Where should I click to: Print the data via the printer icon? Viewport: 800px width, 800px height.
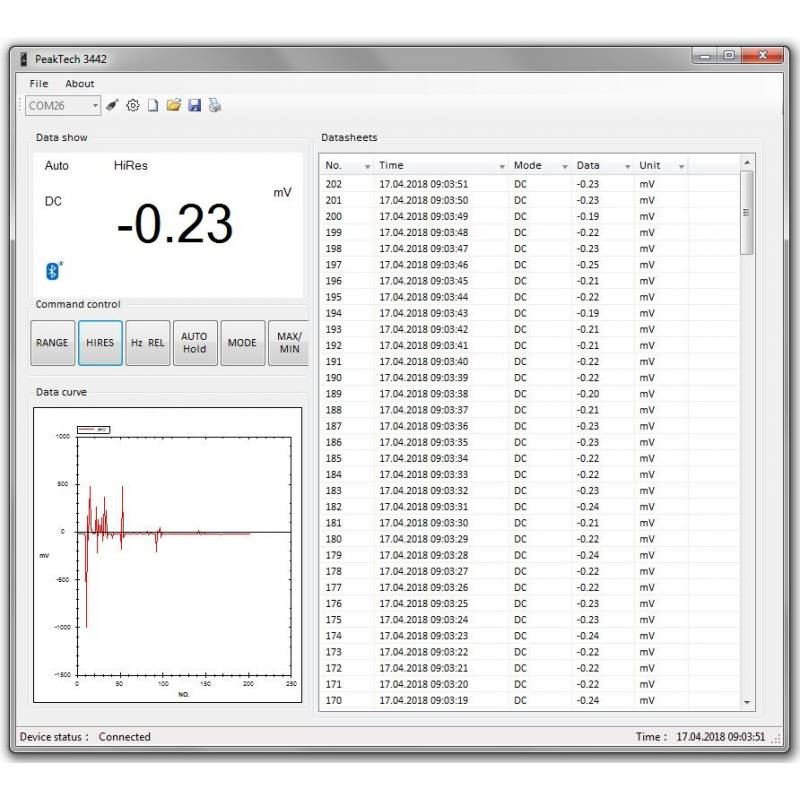pyautogui.click(x=214, y=105)
